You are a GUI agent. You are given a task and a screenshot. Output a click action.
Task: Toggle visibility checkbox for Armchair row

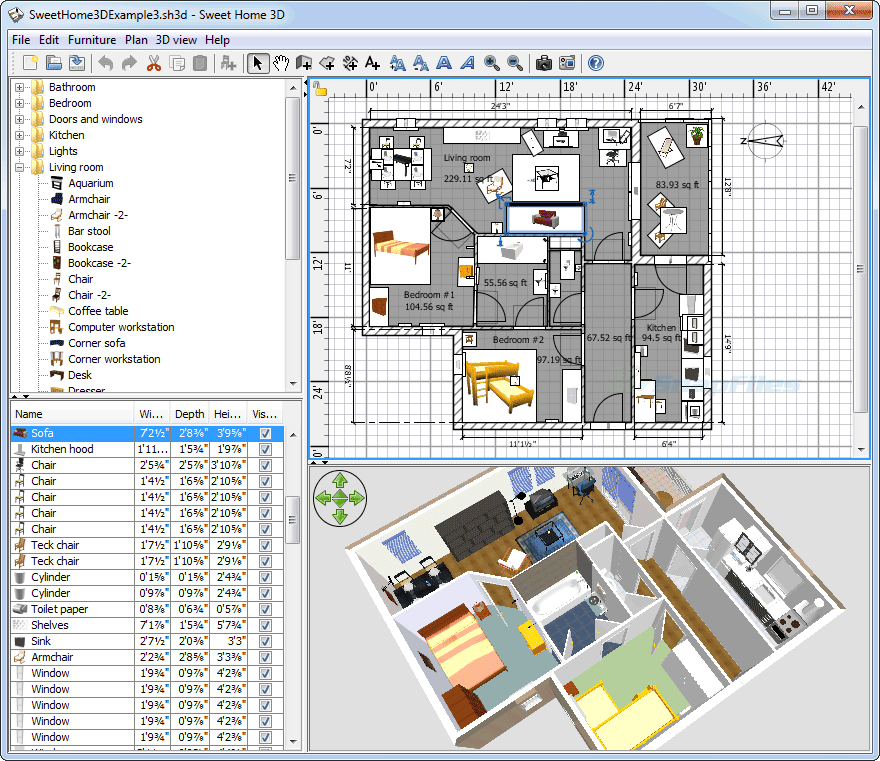pyautogui.click(x=265, y=658)
